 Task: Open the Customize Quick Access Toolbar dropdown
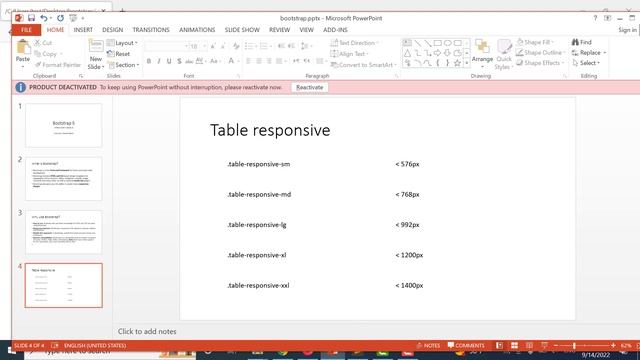(x=82, y=18)
